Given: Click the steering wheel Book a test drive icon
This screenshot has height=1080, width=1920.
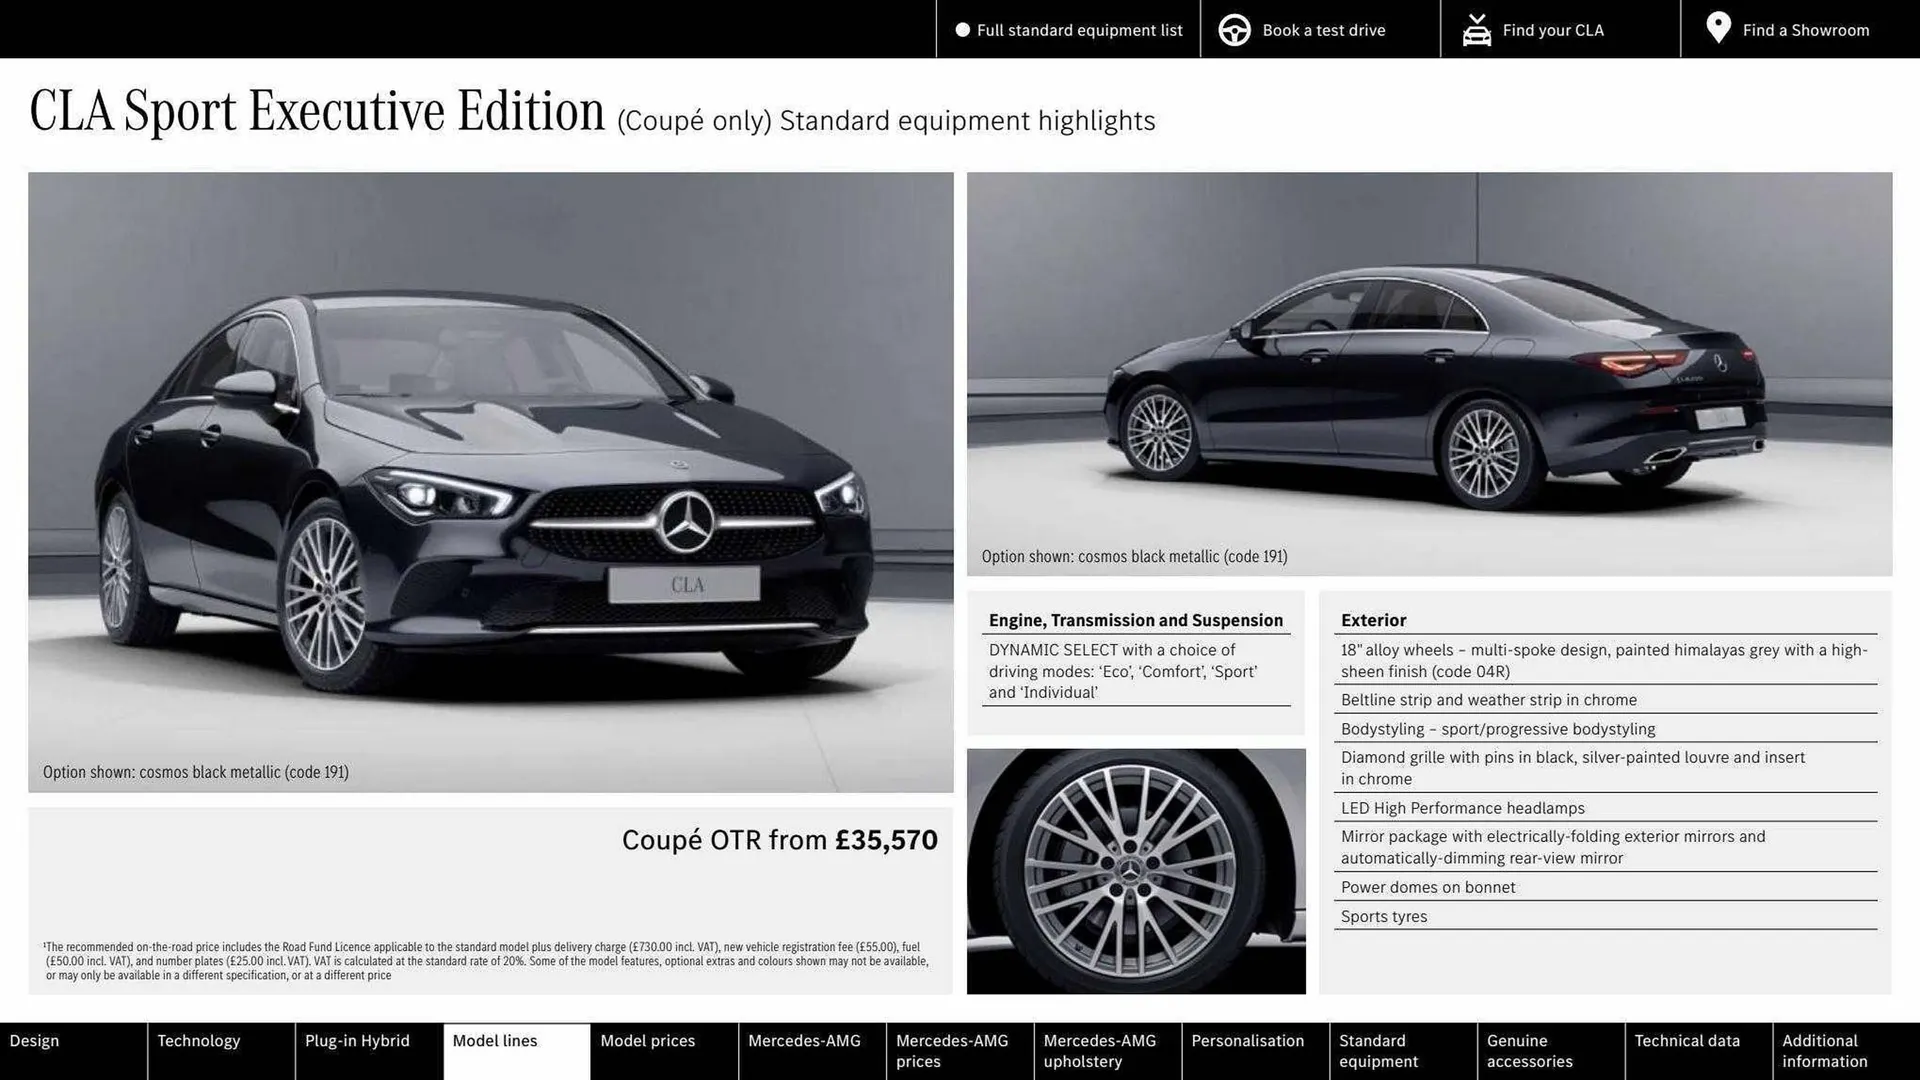Looking at the screenshot, I should pyautogui.click(x=1234, y=29).
